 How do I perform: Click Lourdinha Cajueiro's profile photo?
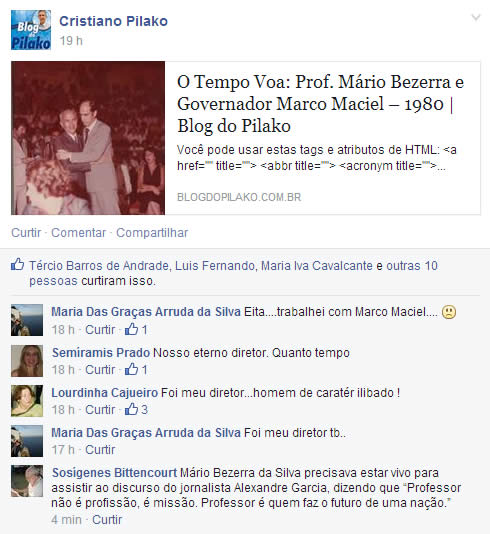(x=27, y=401)
